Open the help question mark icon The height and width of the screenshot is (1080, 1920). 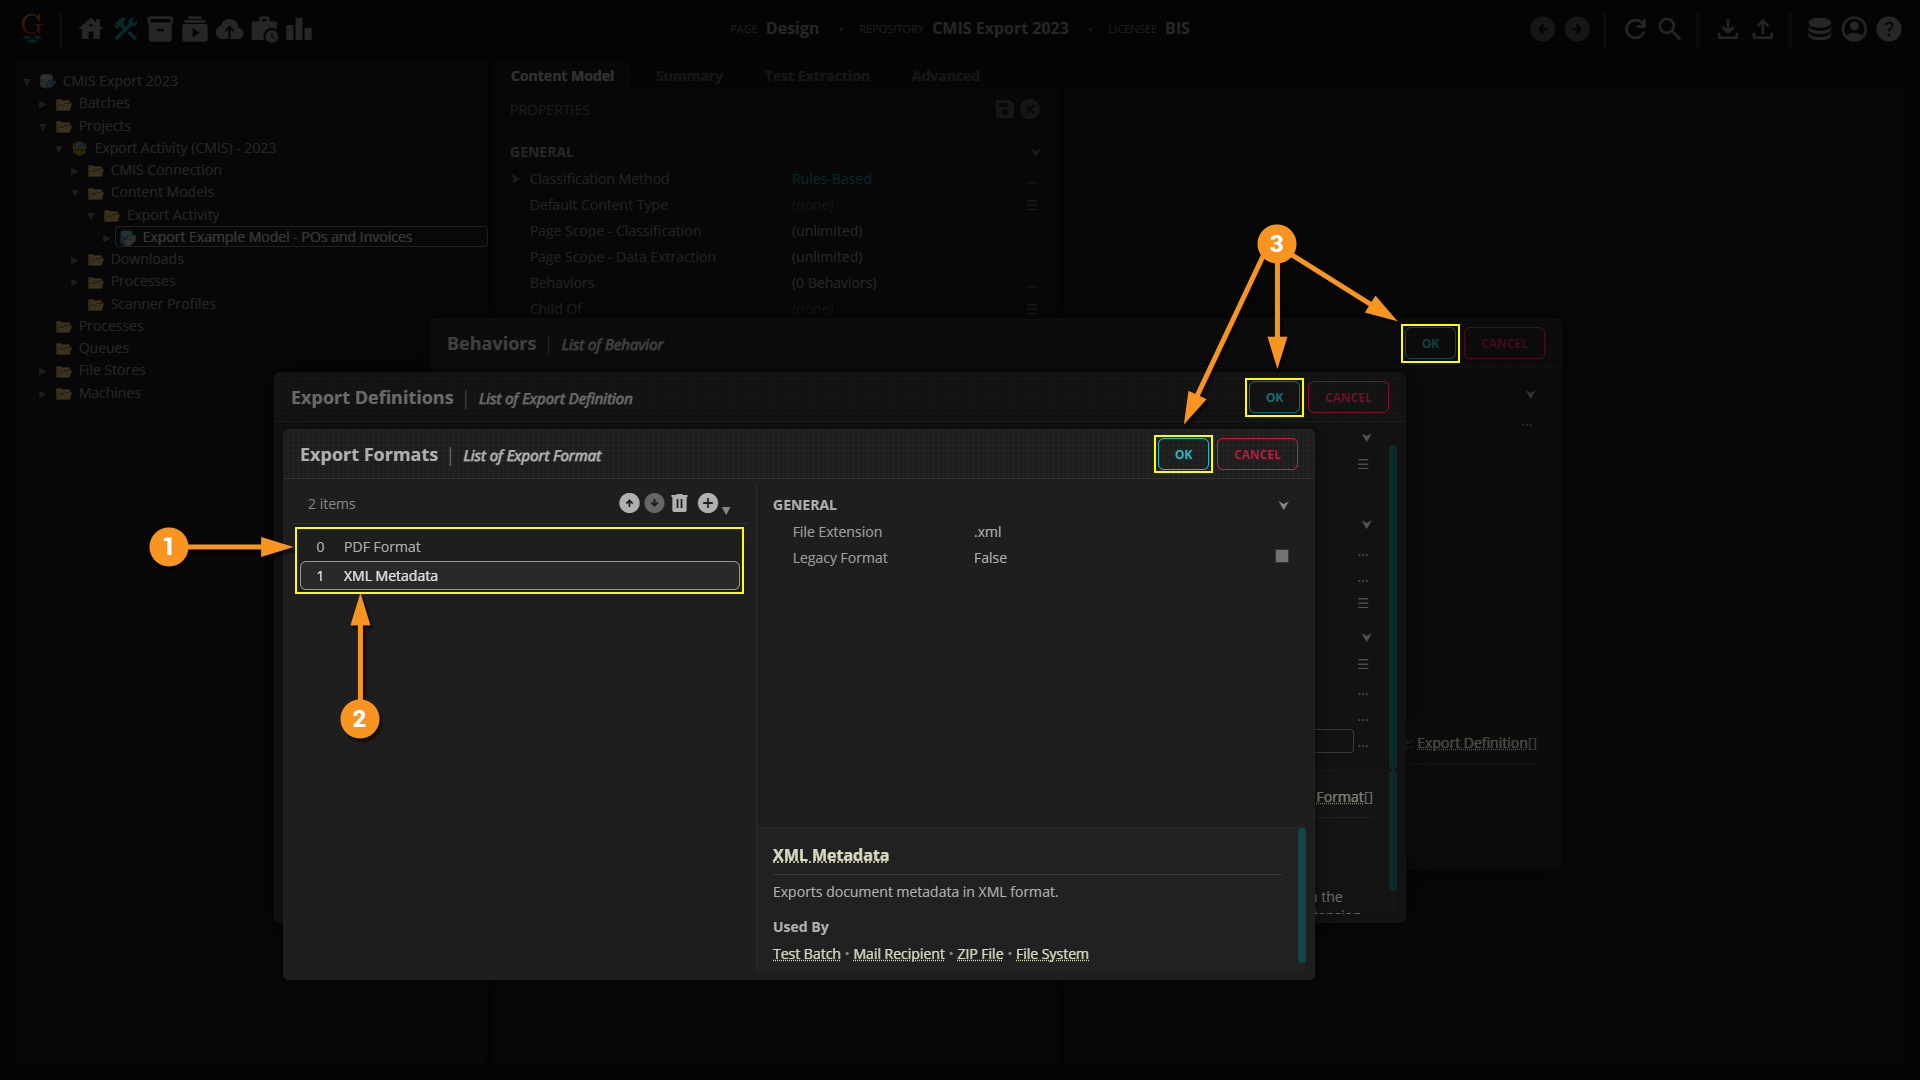tap(1889, 29)
